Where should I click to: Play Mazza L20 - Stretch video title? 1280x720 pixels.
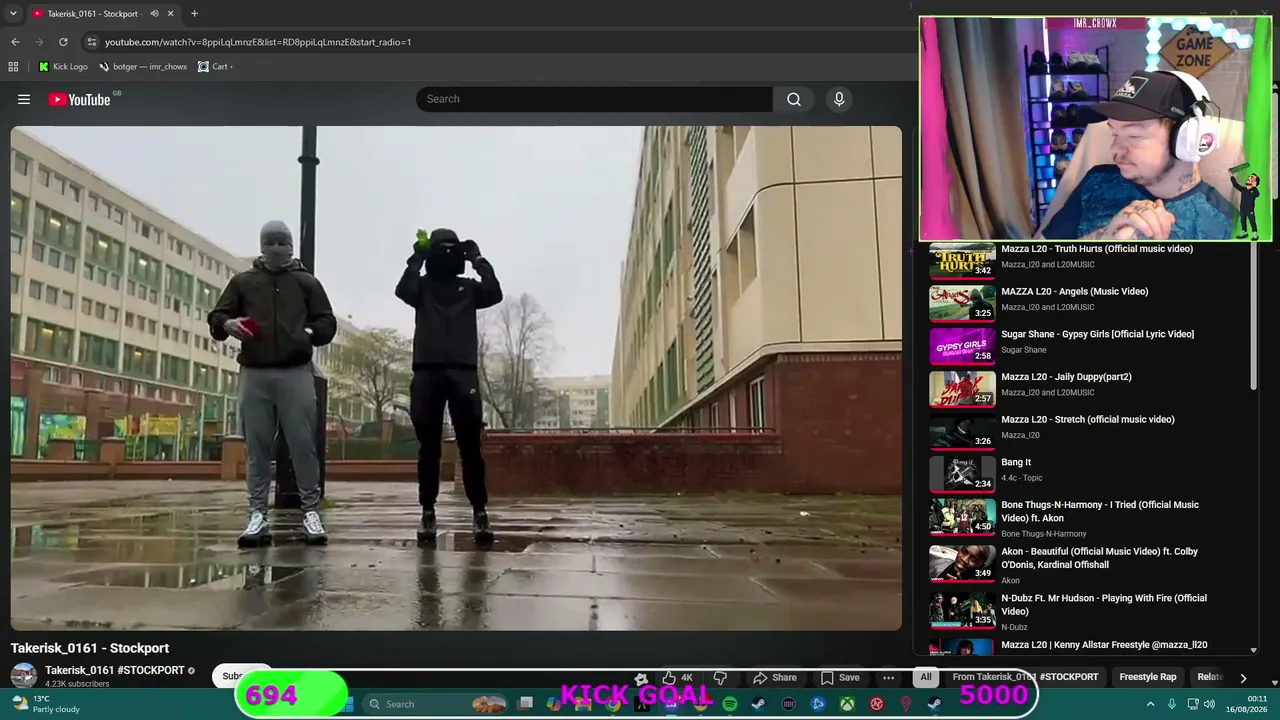[1088, 420]
